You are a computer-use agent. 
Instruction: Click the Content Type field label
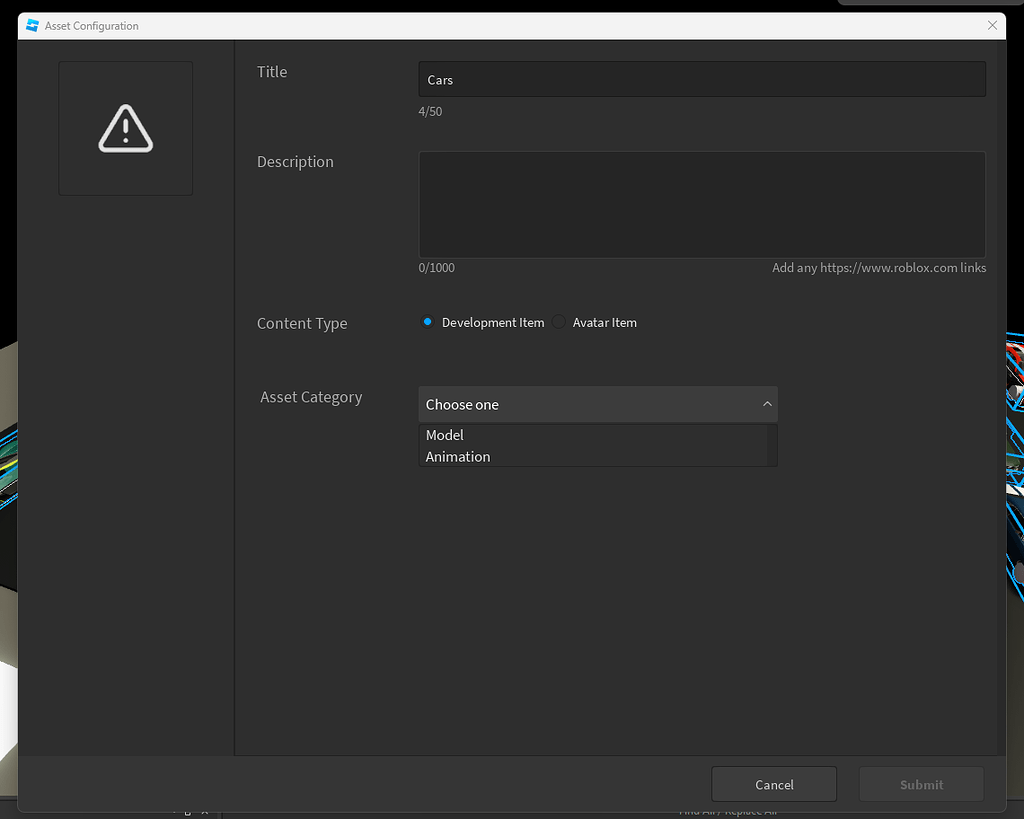(x=302, y=324)
